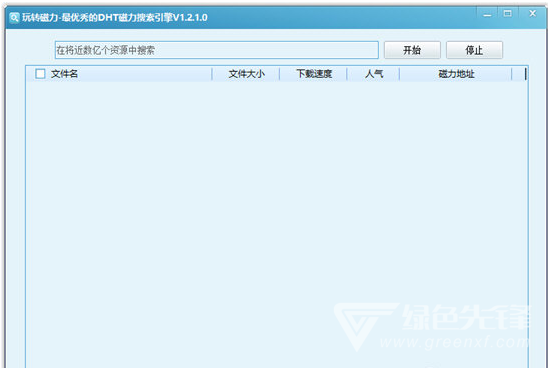Sort by the 下载速度 column header
Image resolution: width=548 pixels, height=368 pixels.
(313, 74)
